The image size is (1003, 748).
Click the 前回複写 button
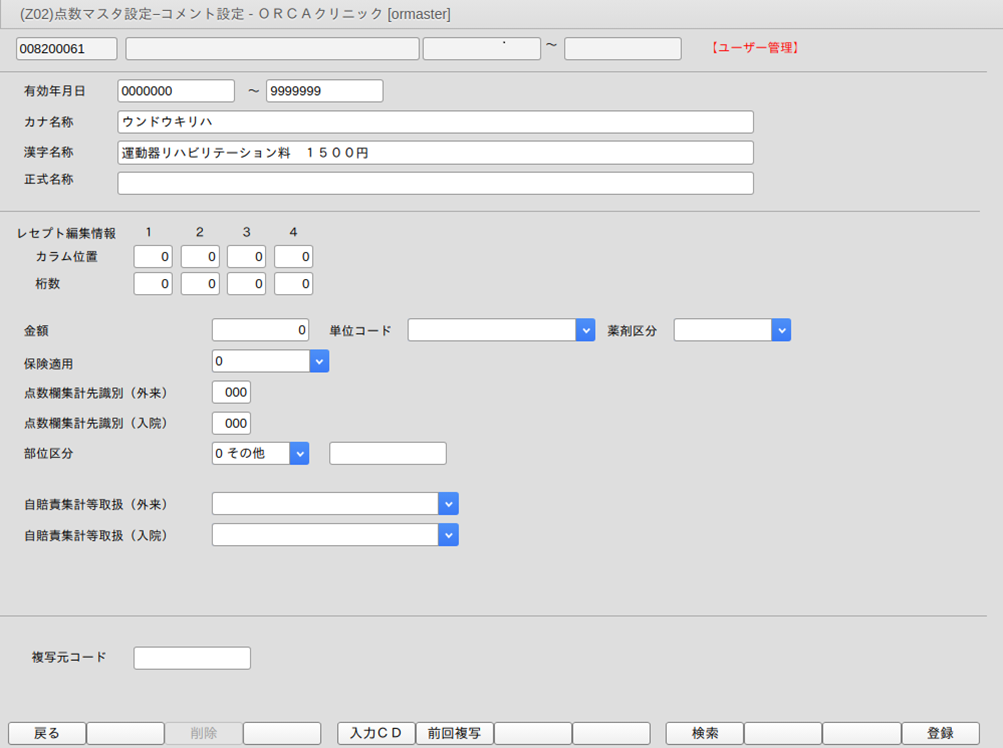point(454,733)
